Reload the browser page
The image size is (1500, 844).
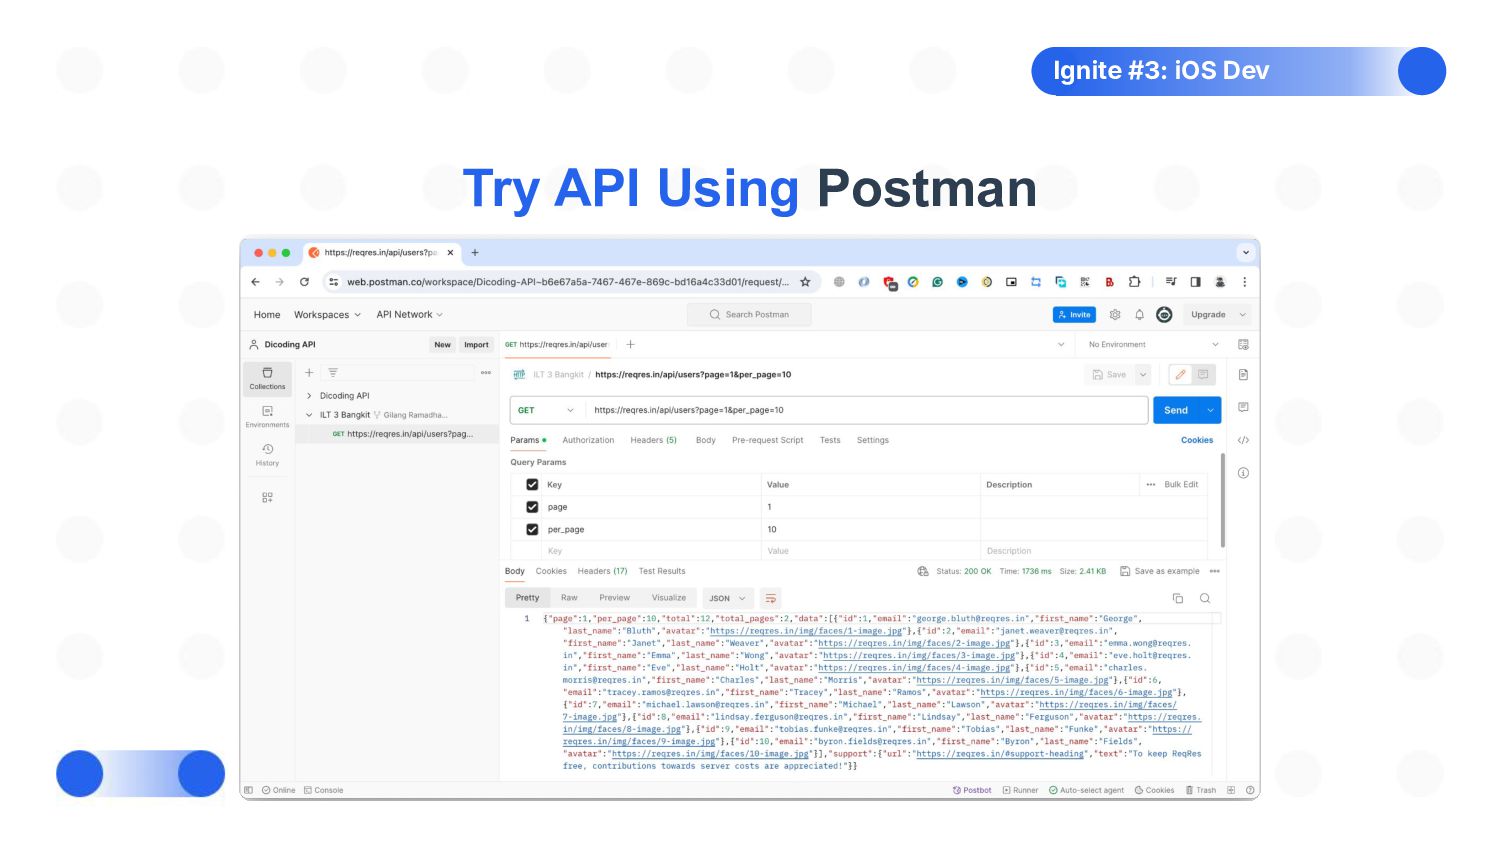coord(304,282)
